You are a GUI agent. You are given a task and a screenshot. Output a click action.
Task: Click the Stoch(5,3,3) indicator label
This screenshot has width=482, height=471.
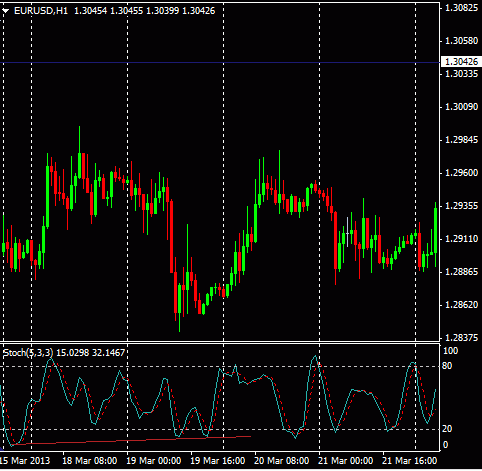[28, 353]
